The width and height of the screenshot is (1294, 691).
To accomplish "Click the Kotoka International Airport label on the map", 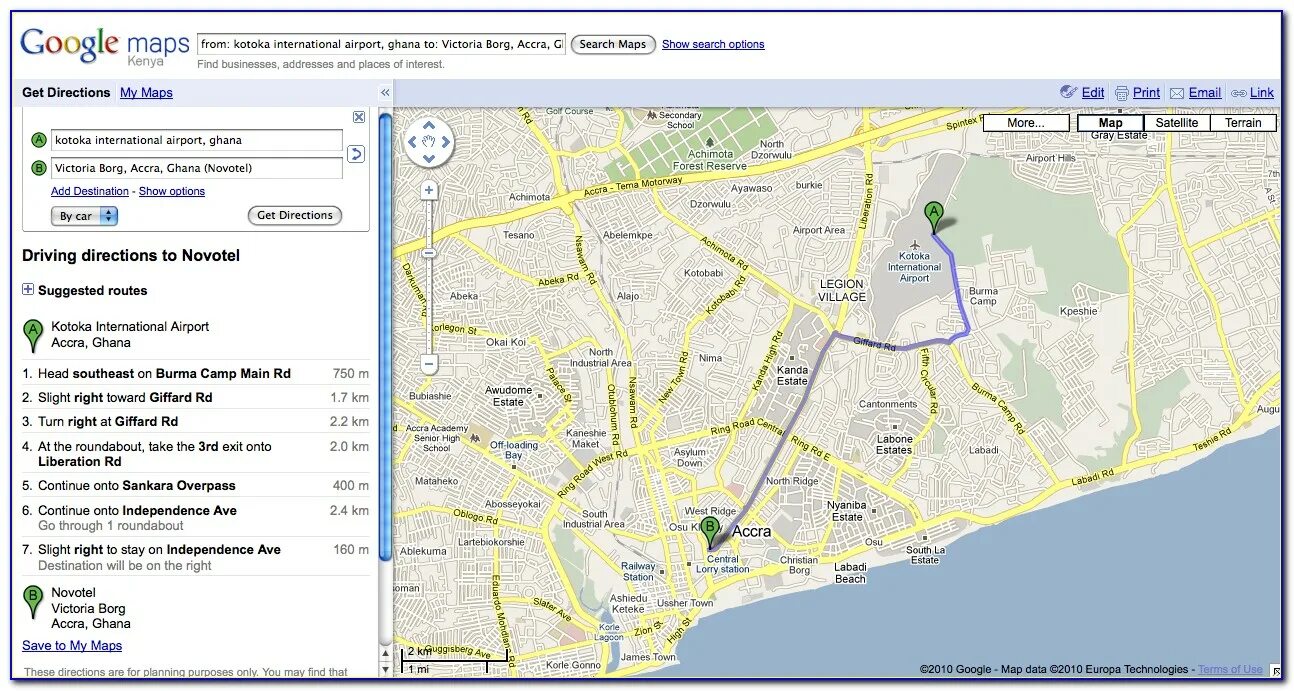I will point(914,267).
